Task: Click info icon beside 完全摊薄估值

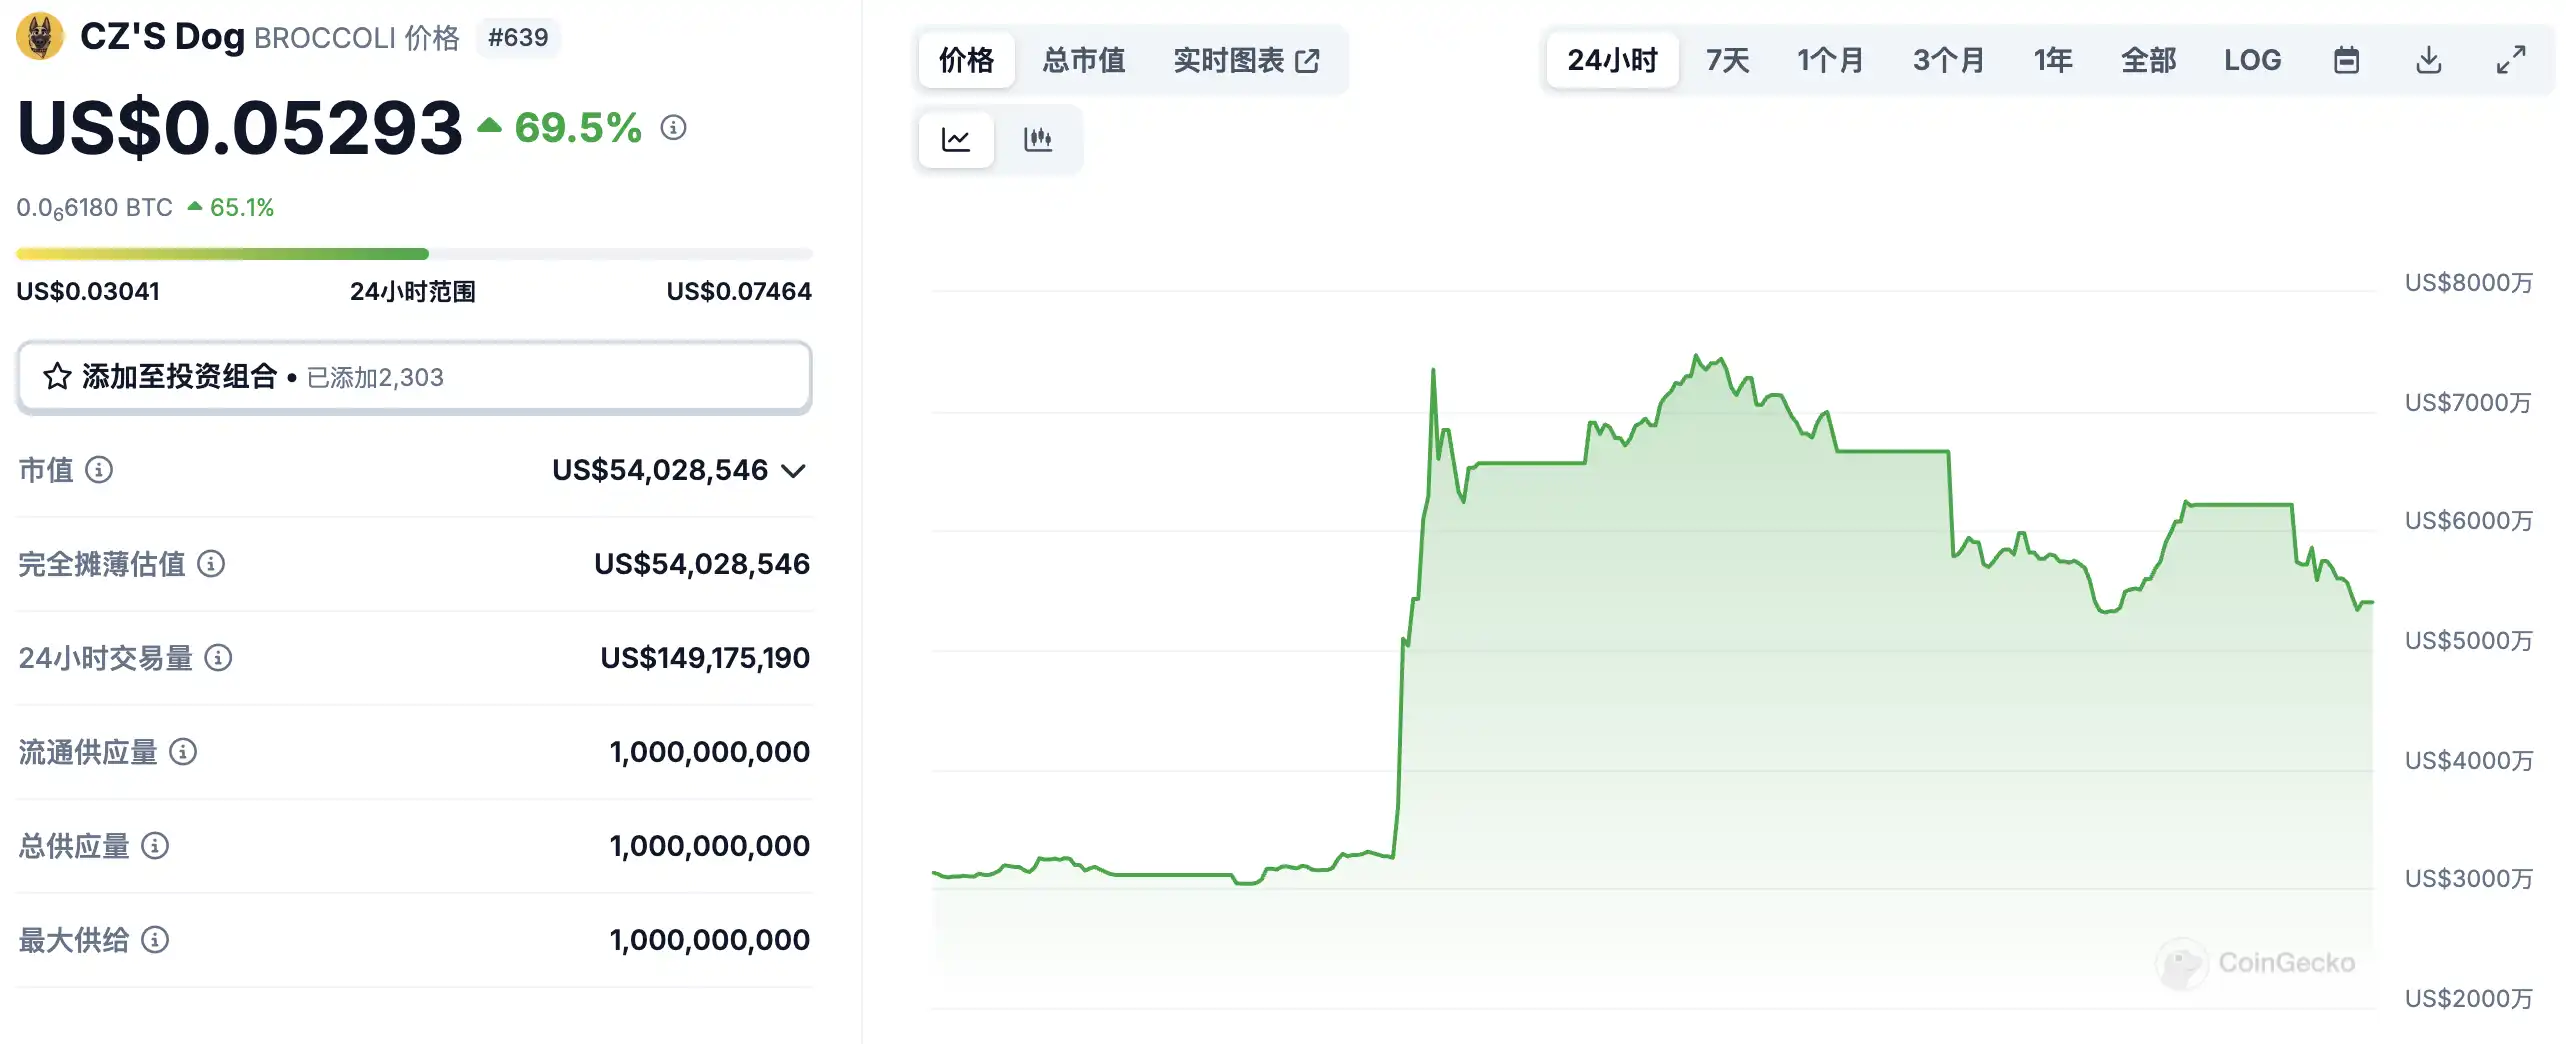Action: click(211, 563)
